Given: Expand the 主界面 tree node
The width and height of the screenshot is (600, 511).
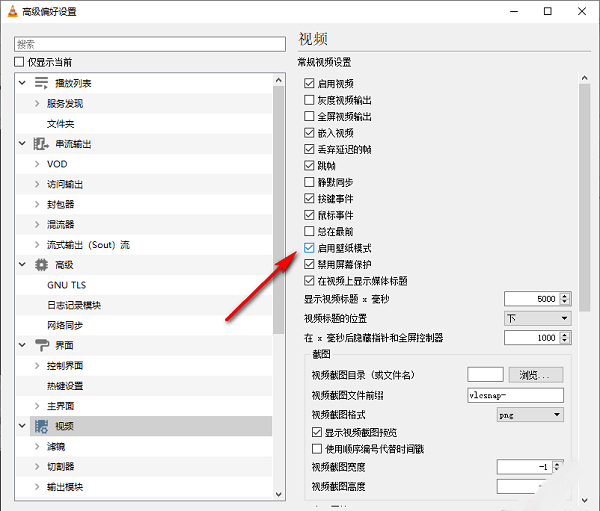Looking at the screenshot, I should point(37,406).
